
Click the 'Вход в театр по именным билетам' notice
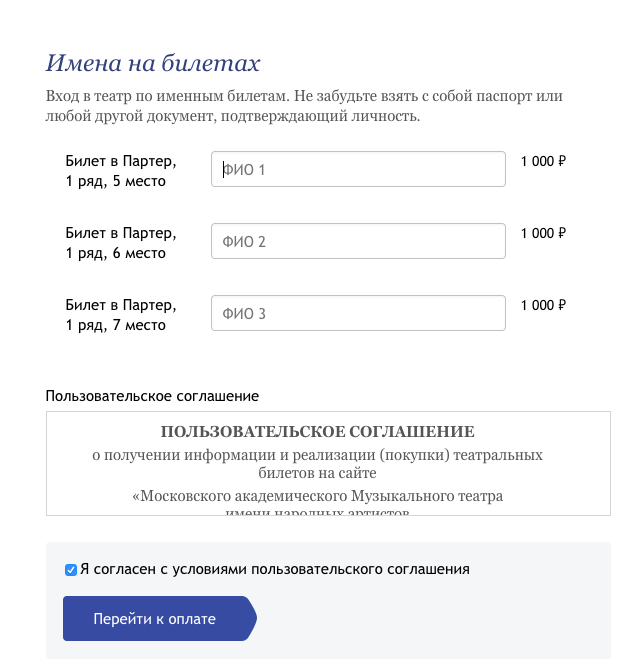tap(304, 106)
